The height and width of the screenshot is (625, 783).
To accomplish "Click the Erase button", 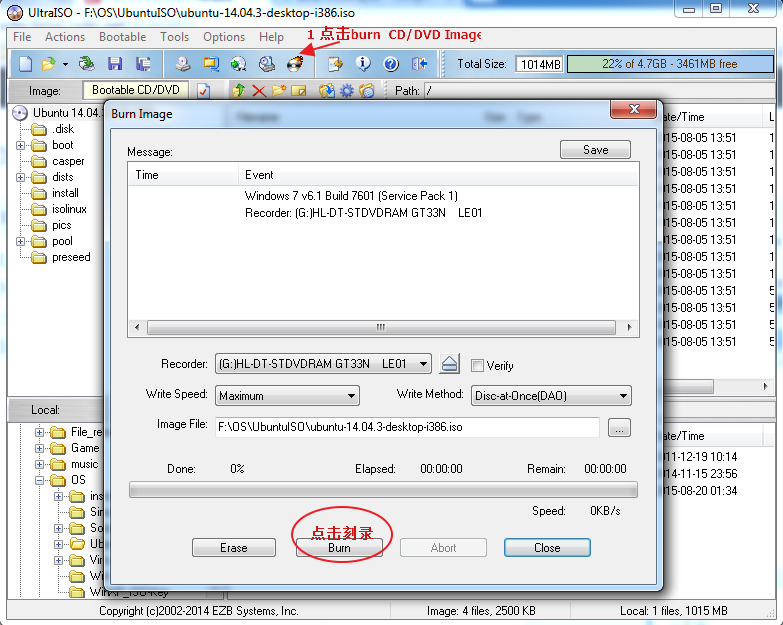I will pyautogui.click(x=234, y=548).
